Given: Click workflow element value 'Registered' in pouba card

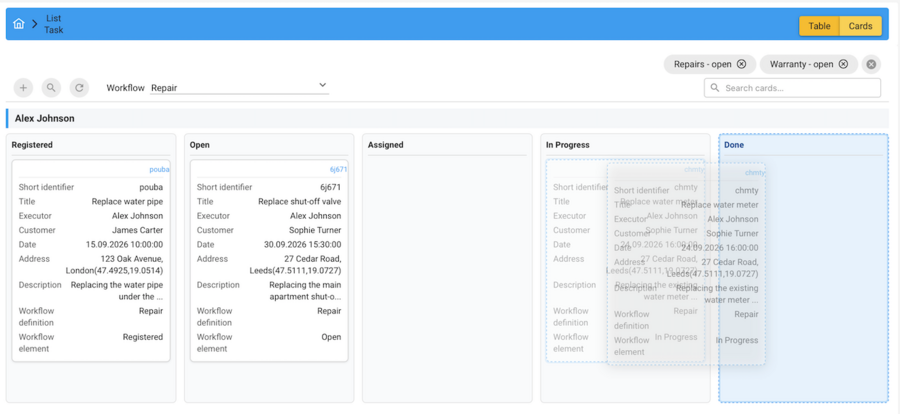Looking at the screenshot, I should (143, 337).
